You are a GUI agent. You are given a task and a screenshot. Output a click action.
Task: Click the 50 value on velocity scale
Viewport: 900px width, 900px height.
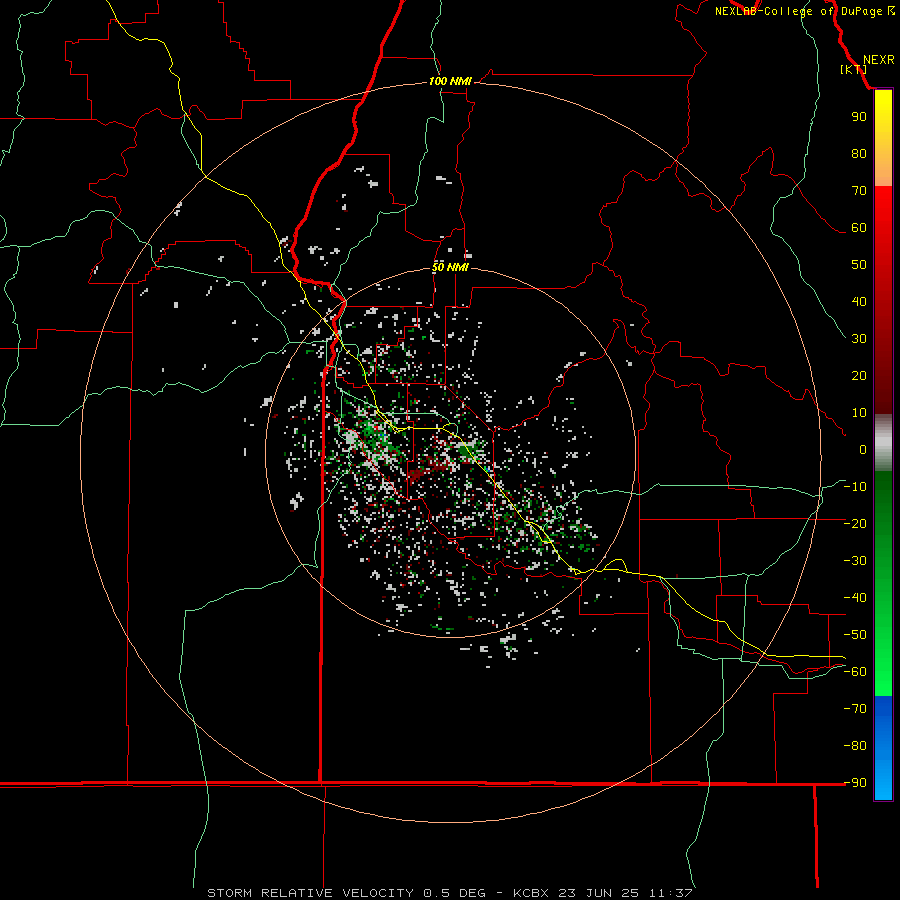coord(859,265)
